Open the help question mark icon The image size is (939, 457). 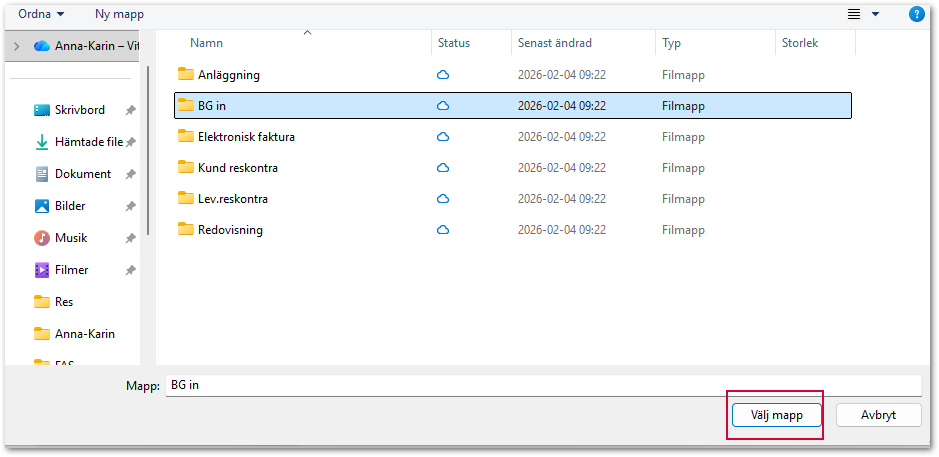916,14
